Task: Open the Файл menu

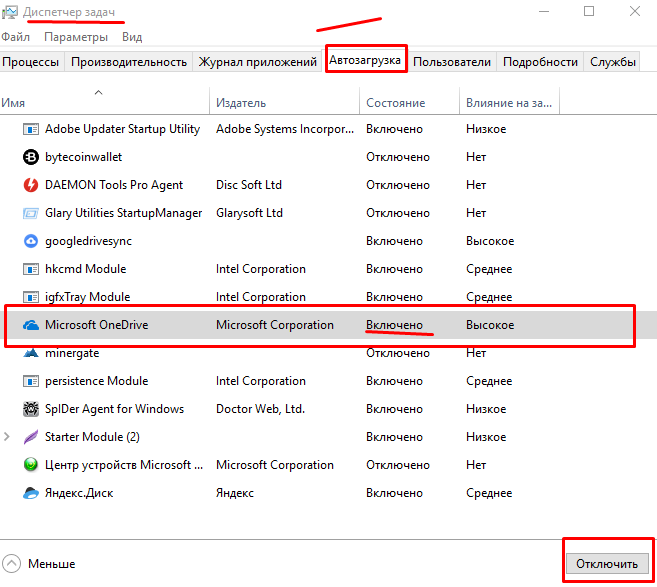Action: click(x=16, y=36)
